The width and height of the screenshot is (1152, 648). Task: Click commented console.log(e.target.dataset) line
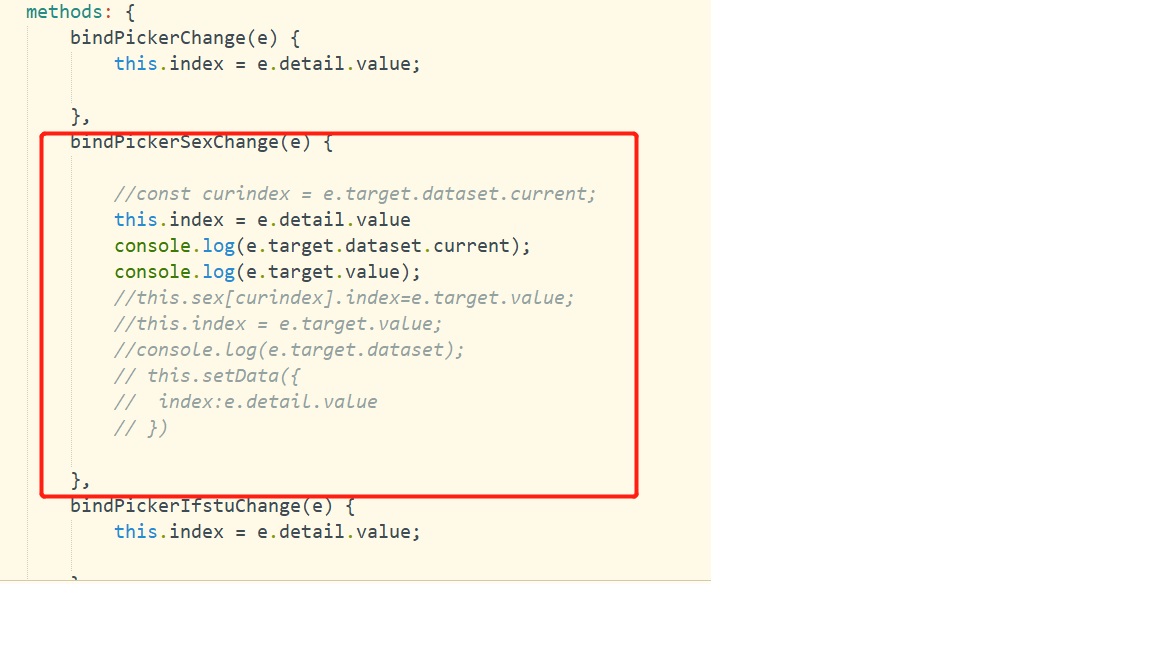tap(289, 350)
